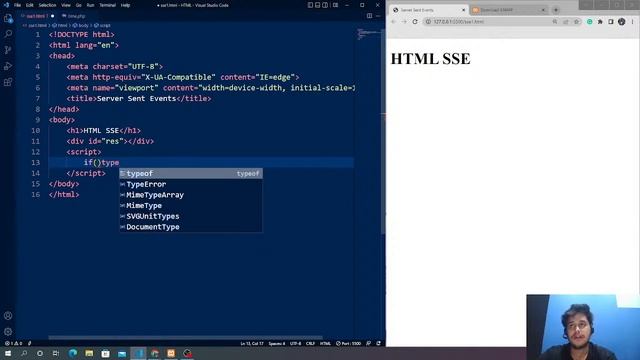
Task: Open the Terminal menu
Action: 108,5
